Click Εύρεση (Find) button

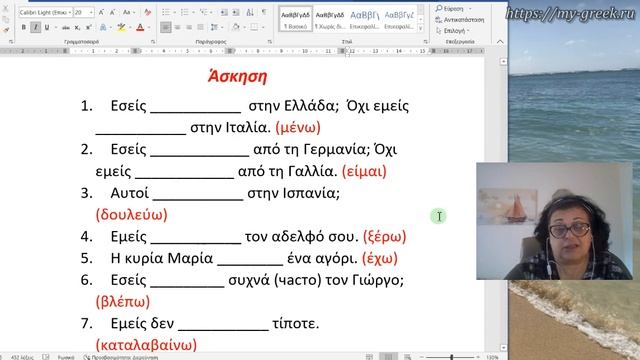450,9
